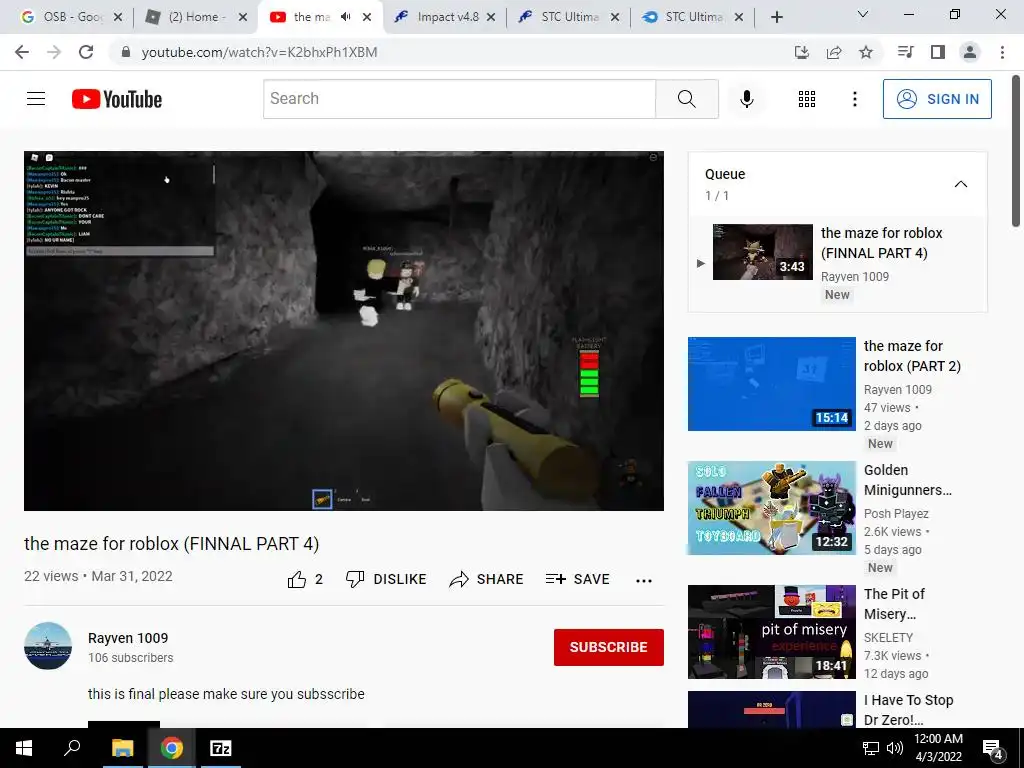
Task: Open tab search dropdown chevron
Action: tap(863, 14)
